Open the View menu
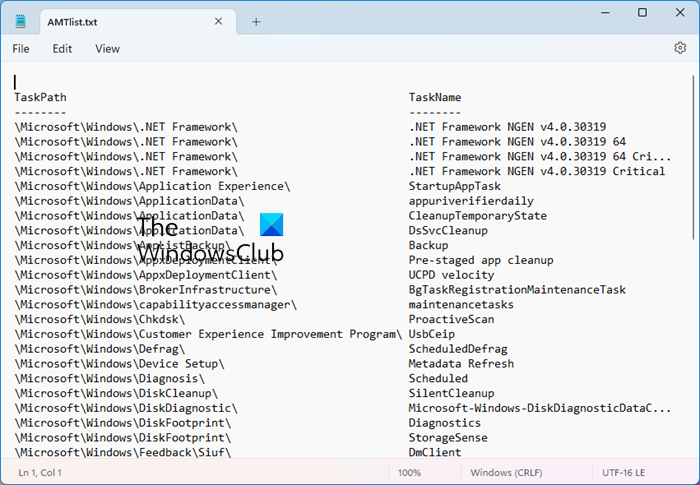The height and width of the screenshot is (485, 700). tap(107, 49)
